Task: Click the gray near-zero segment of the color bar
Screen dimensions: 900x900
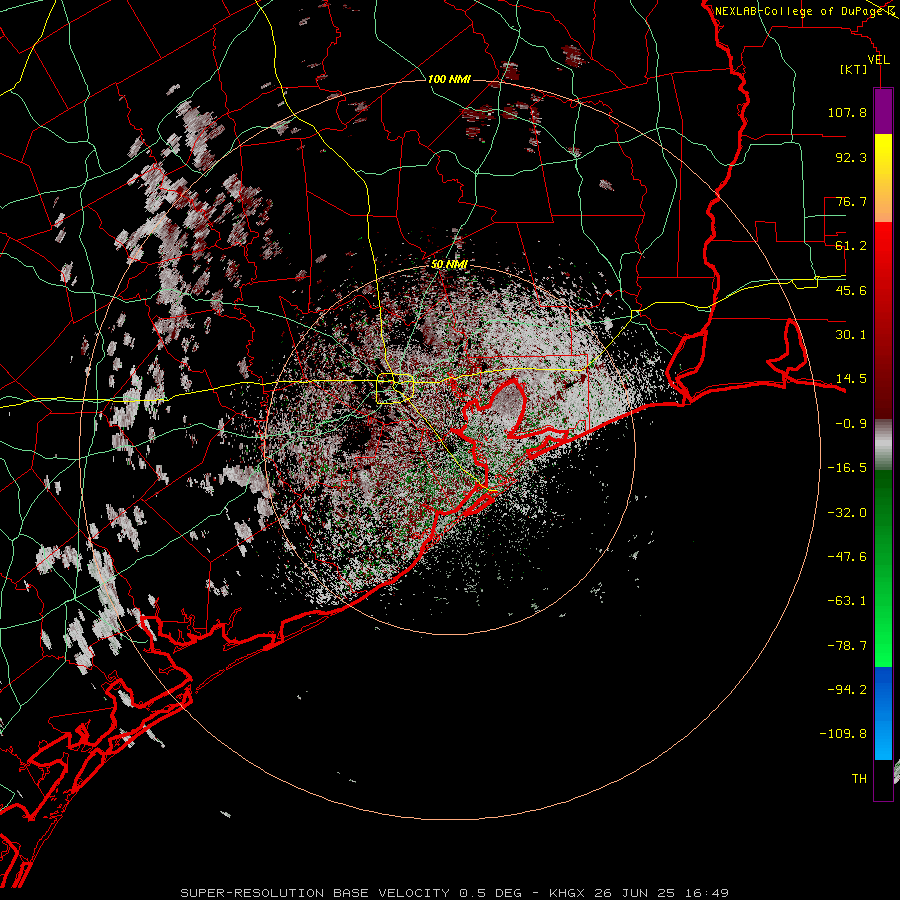Action: (x=883, y=445)
